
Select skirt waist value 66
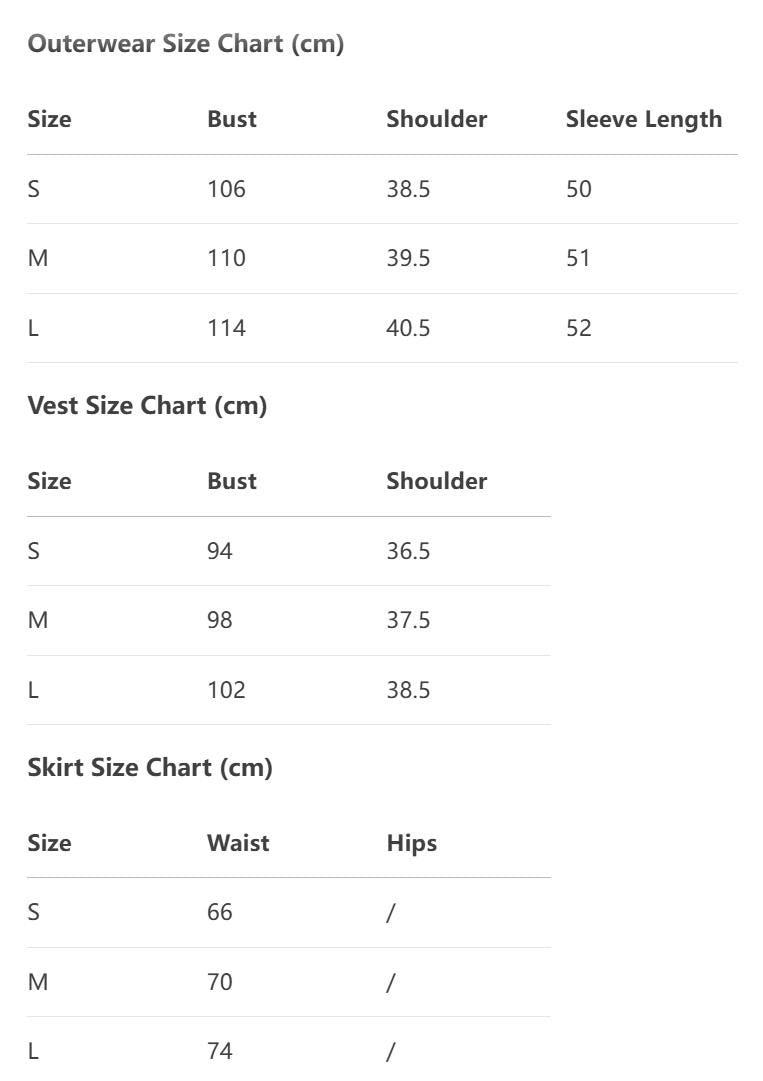pyautogui.click(x=220, y=912)
